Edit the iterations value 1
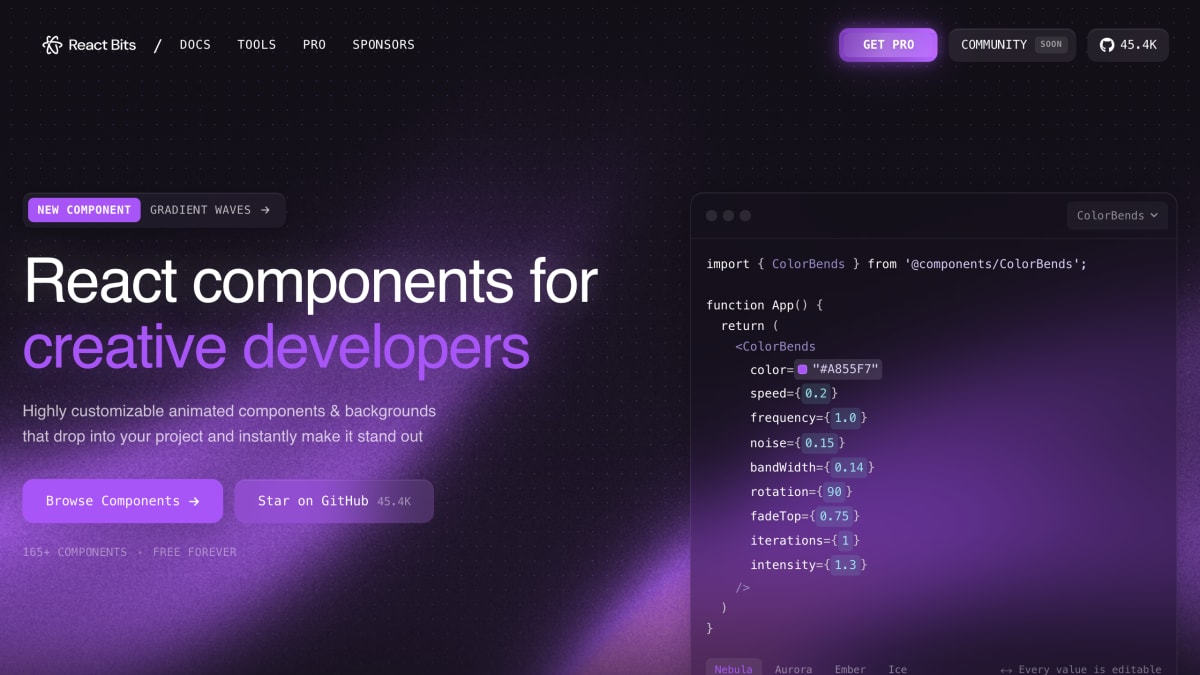1200x675 pixels. click(845, 541)
